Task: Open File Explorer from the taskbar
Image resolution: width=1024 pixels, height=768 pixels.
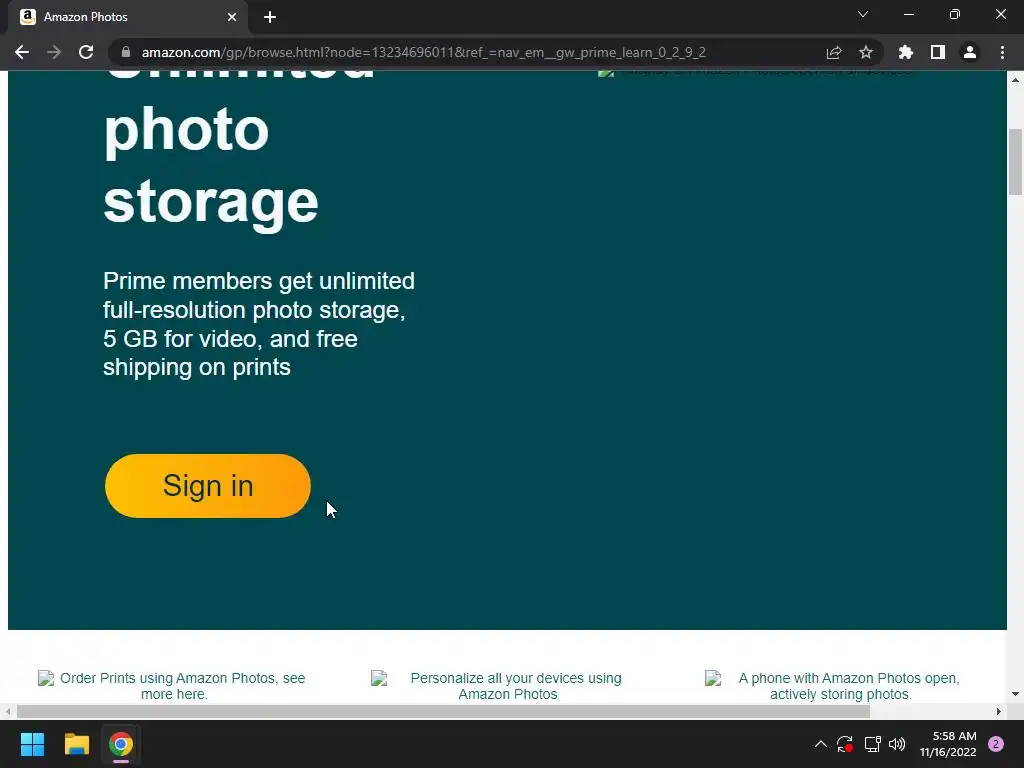Action: tap(76, 744)
